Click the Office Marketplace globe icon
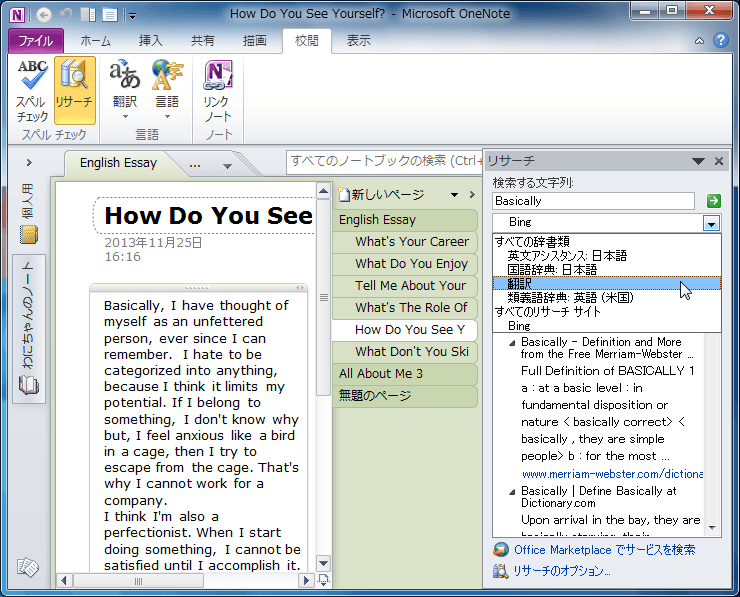The height and width of the screenshot is (597, 740). coord(501,550)
